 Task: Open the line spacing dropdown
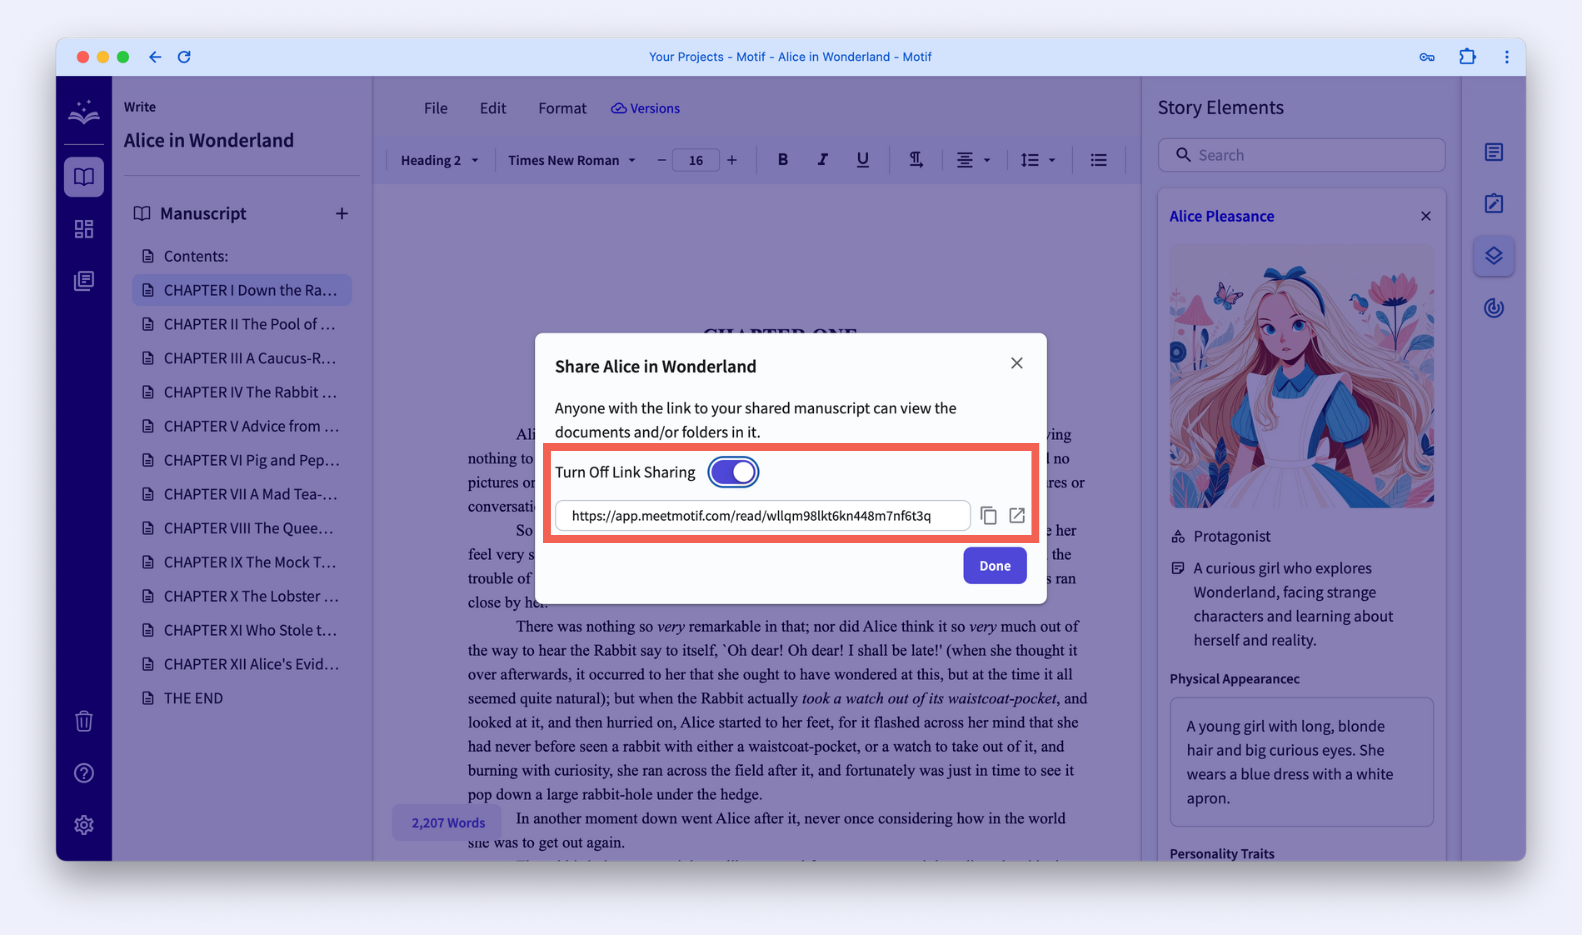point(1038,160)
